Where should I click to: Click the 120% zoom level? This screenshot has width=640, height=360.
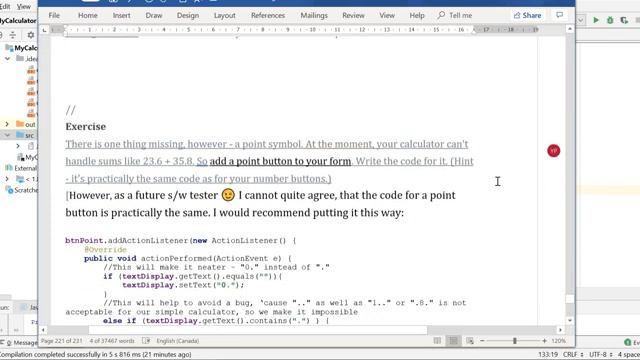coord(558,341)
